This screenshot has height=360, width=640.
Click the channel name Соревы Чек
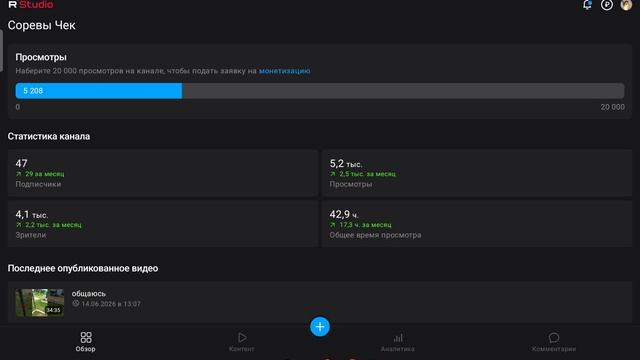pos(42,25)
